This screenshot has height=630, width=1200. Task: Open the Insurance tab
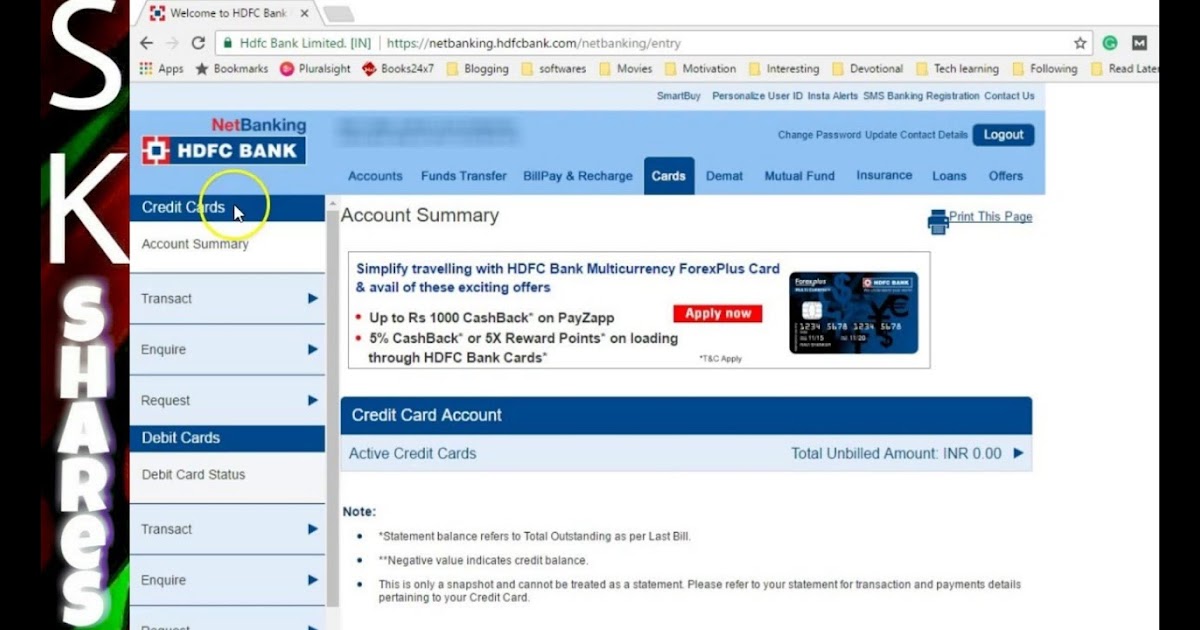click(x=884, y=175)
